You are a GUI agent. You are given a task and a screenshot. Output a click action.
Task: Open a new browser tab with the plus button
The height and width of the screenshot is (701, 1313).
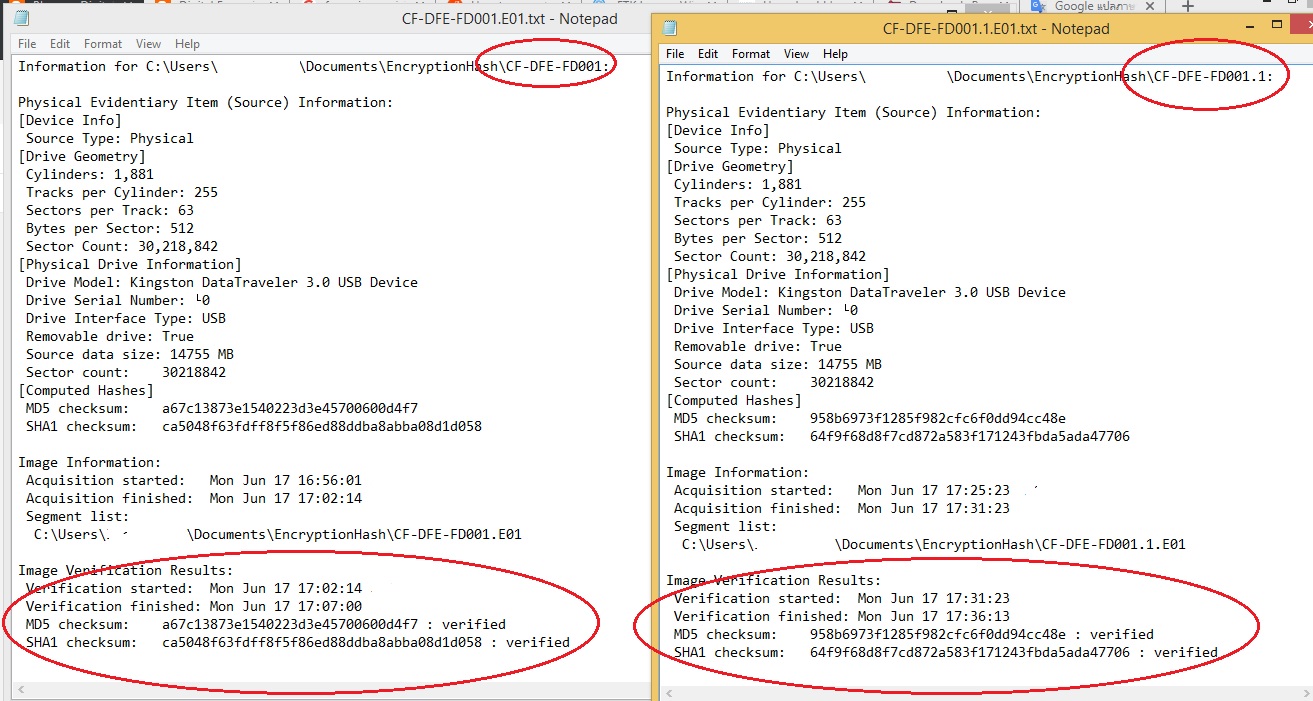[1187, 6]
